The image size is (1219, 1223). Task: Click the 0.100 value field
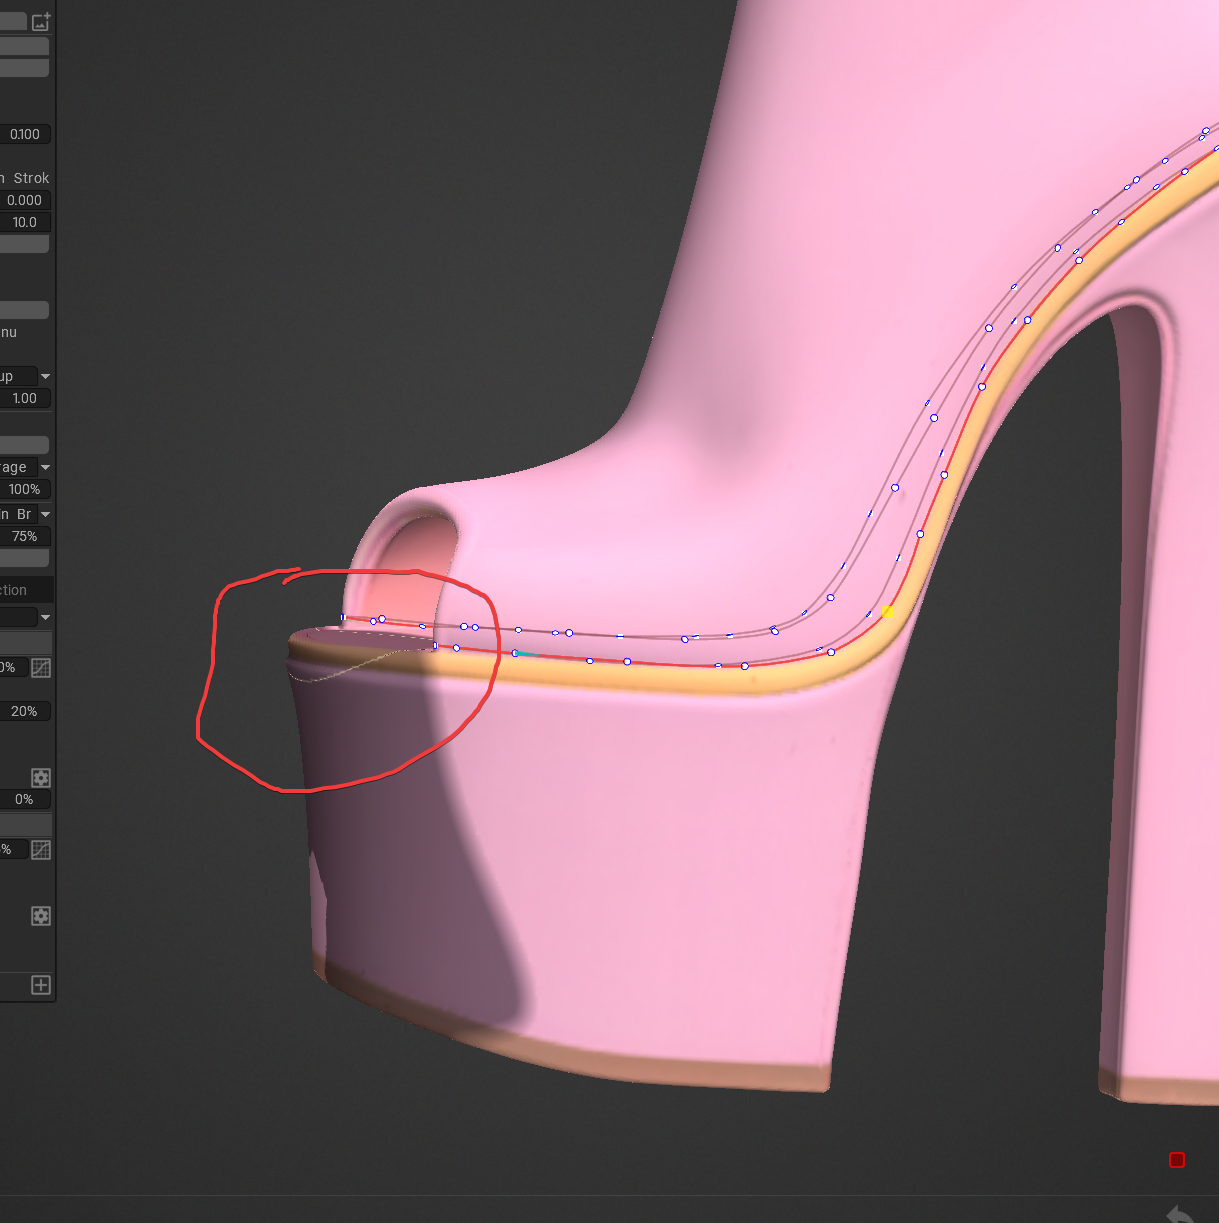click(24, 134)
